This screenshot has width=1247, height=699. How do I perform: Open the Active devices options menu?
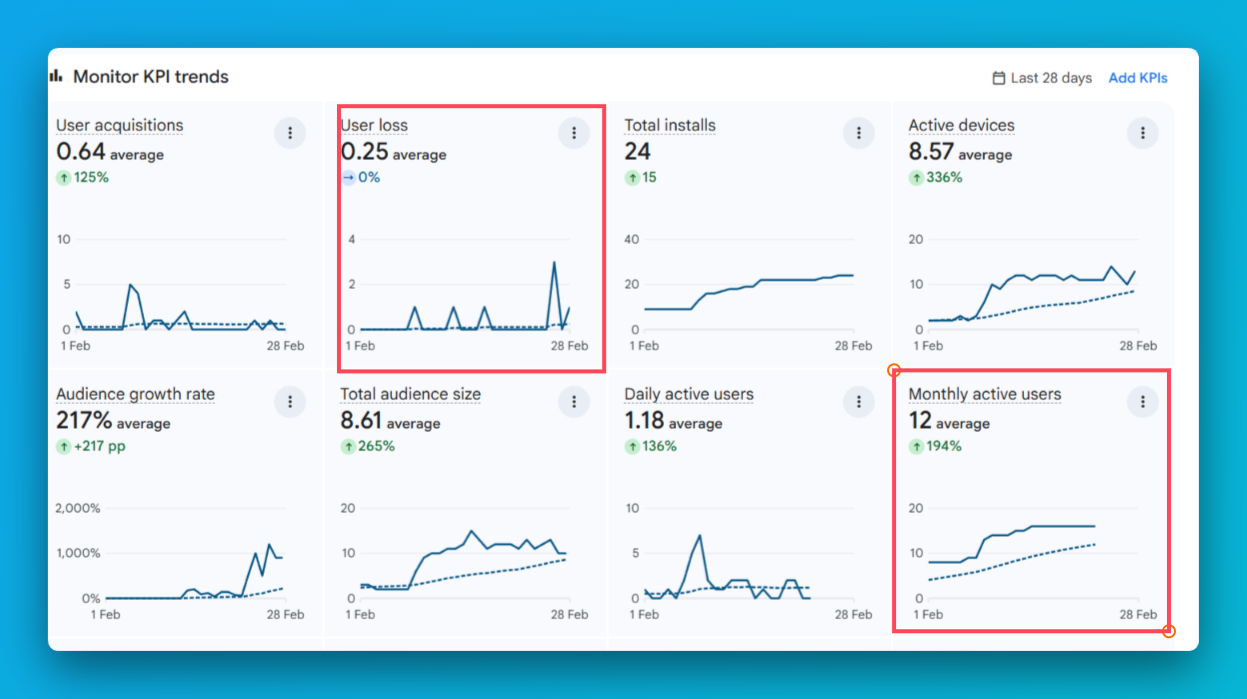point(1142,133)
